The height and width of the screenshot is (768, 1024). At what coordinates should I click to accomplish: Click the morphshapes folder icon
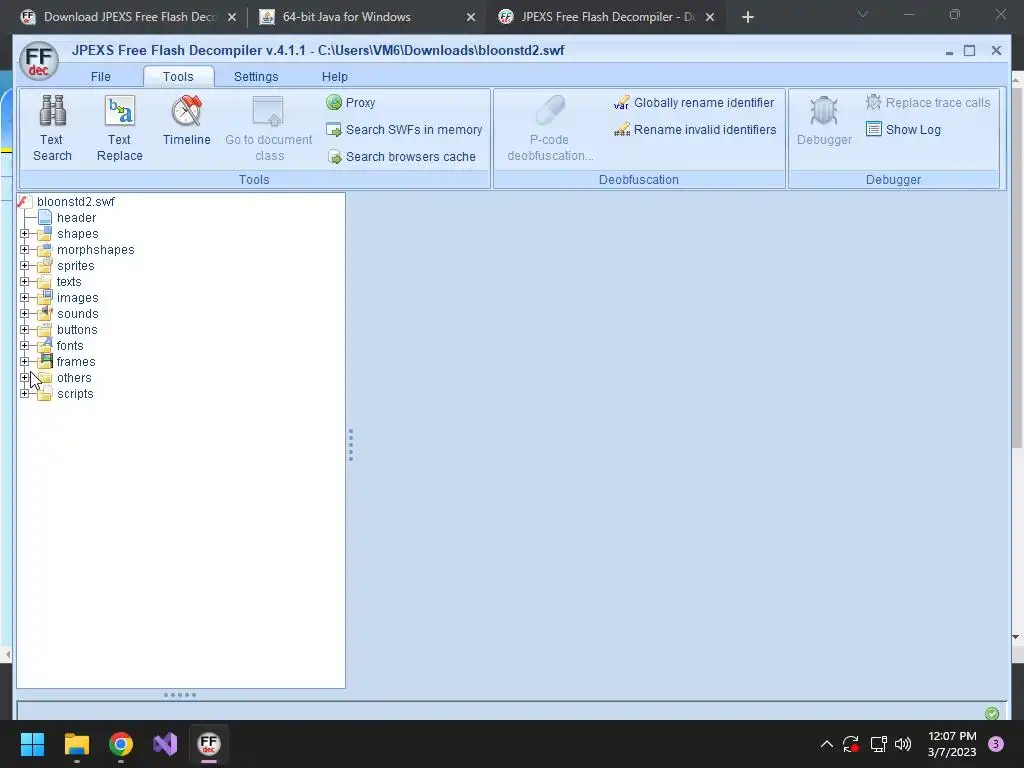click(44, 249)
